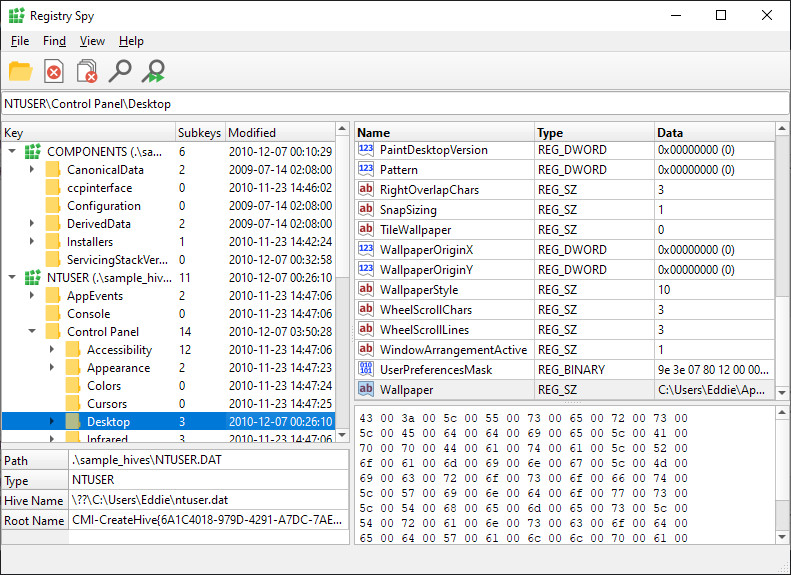Click the NTUSER hive icon

point(33,277)
